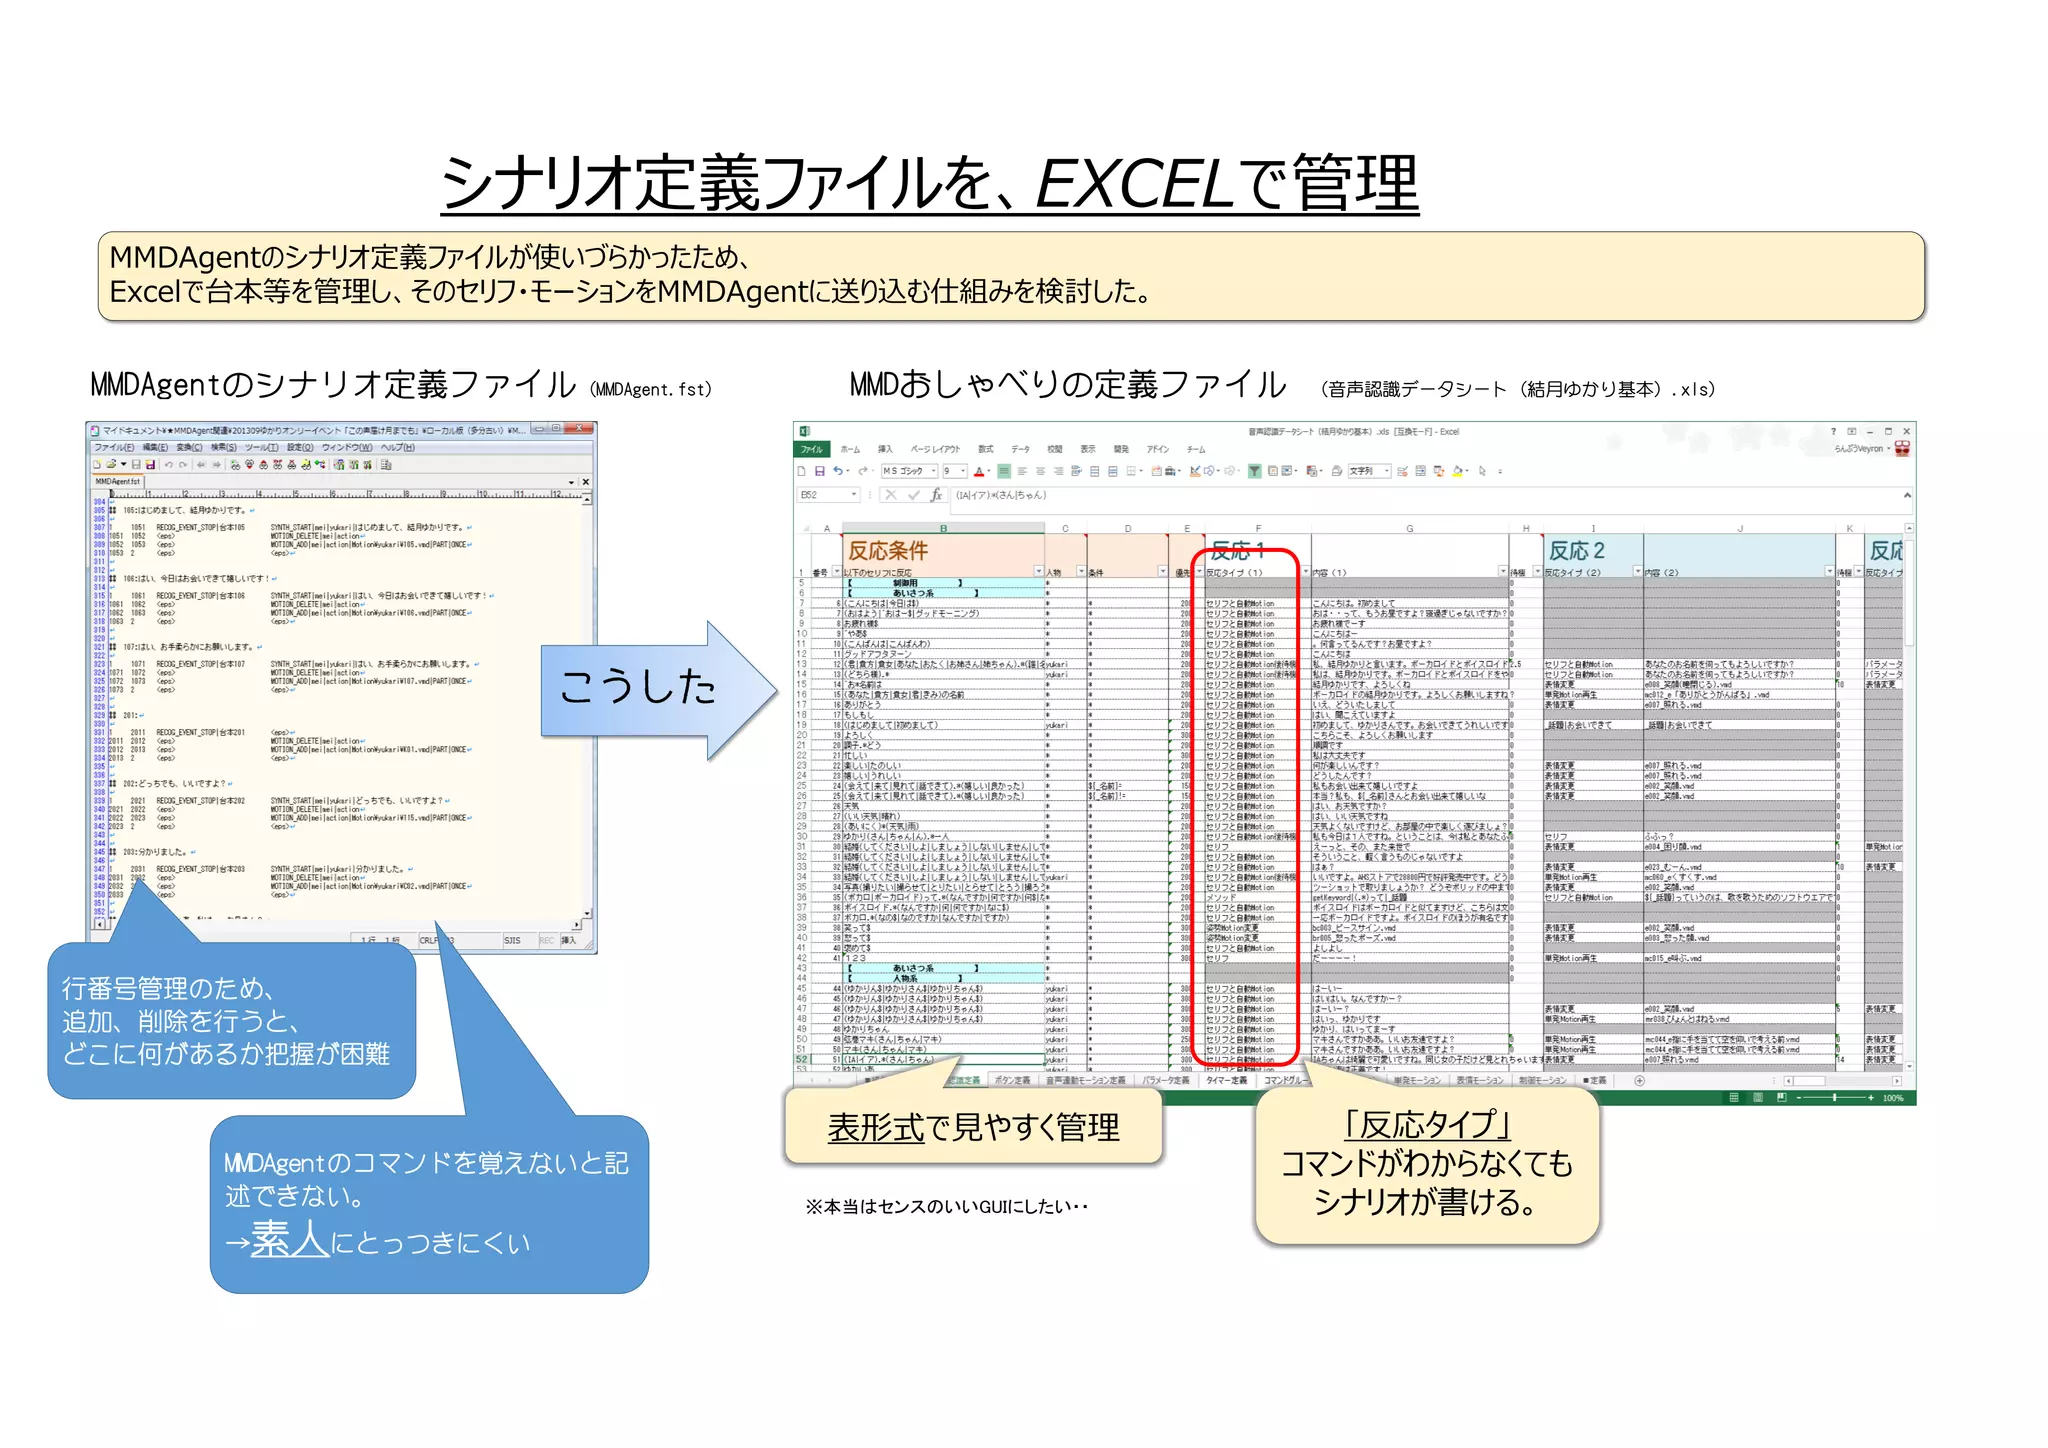The width and height of the screenshot is (2048, 1448).
Task: Click the add new sheet plus button
Action: coord(1639,1081)
